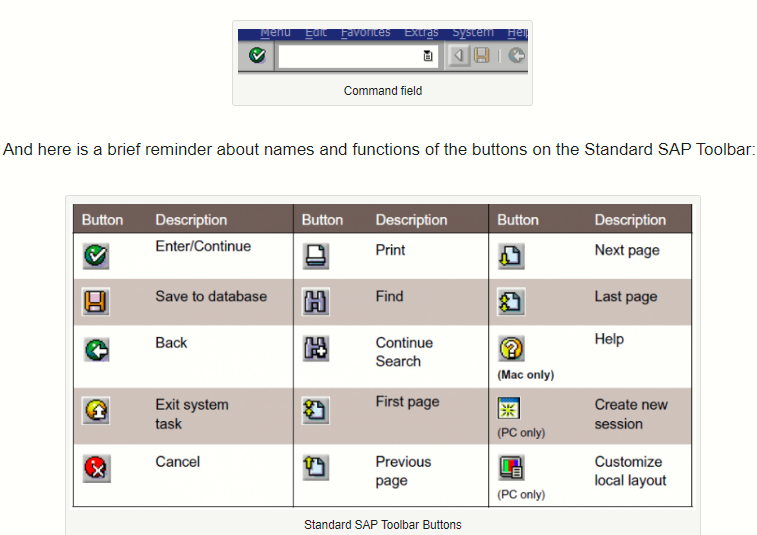
Task: Click the 'Continue Search' description text
Action: [404, 352]
